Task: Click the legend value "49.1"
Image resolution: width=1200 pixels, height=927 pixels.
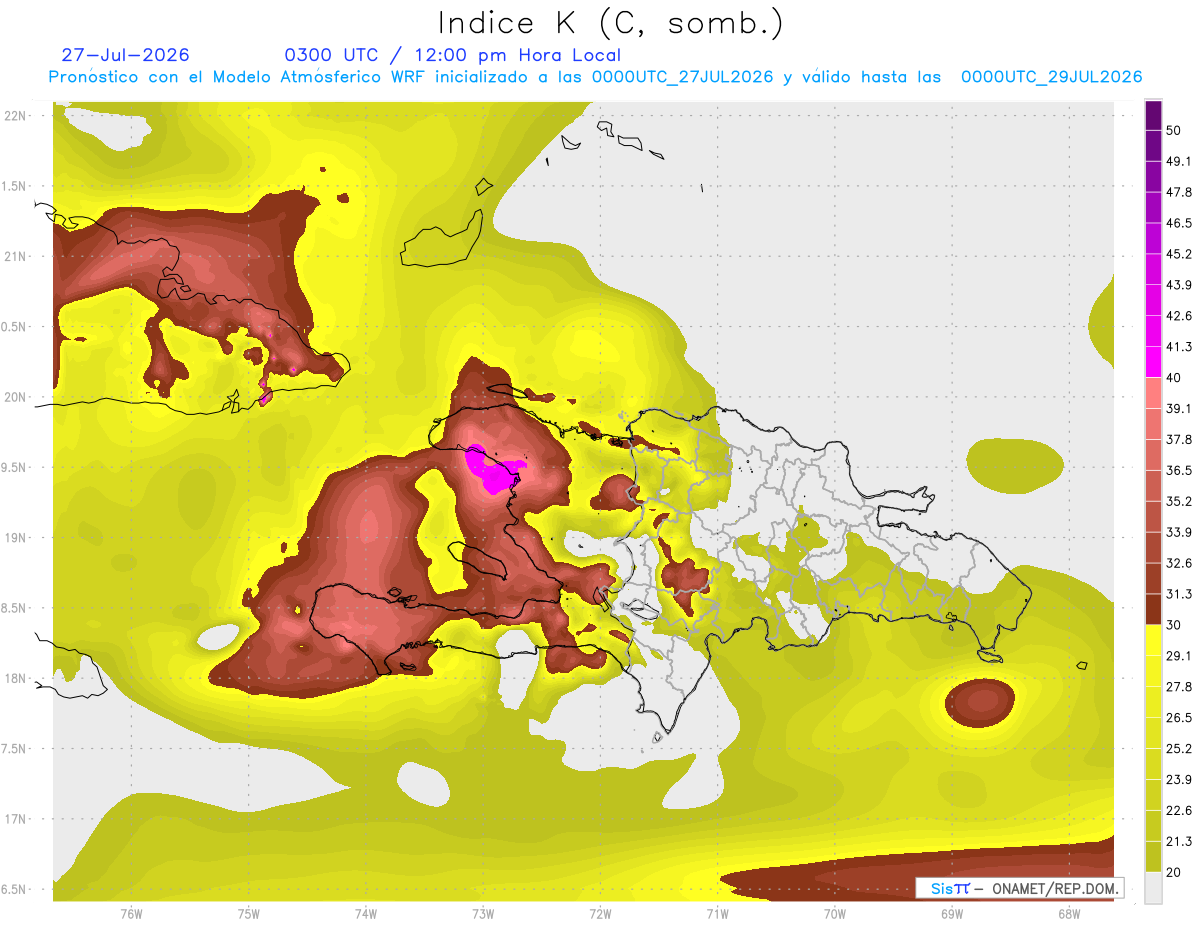Action: click(1179, 161)
